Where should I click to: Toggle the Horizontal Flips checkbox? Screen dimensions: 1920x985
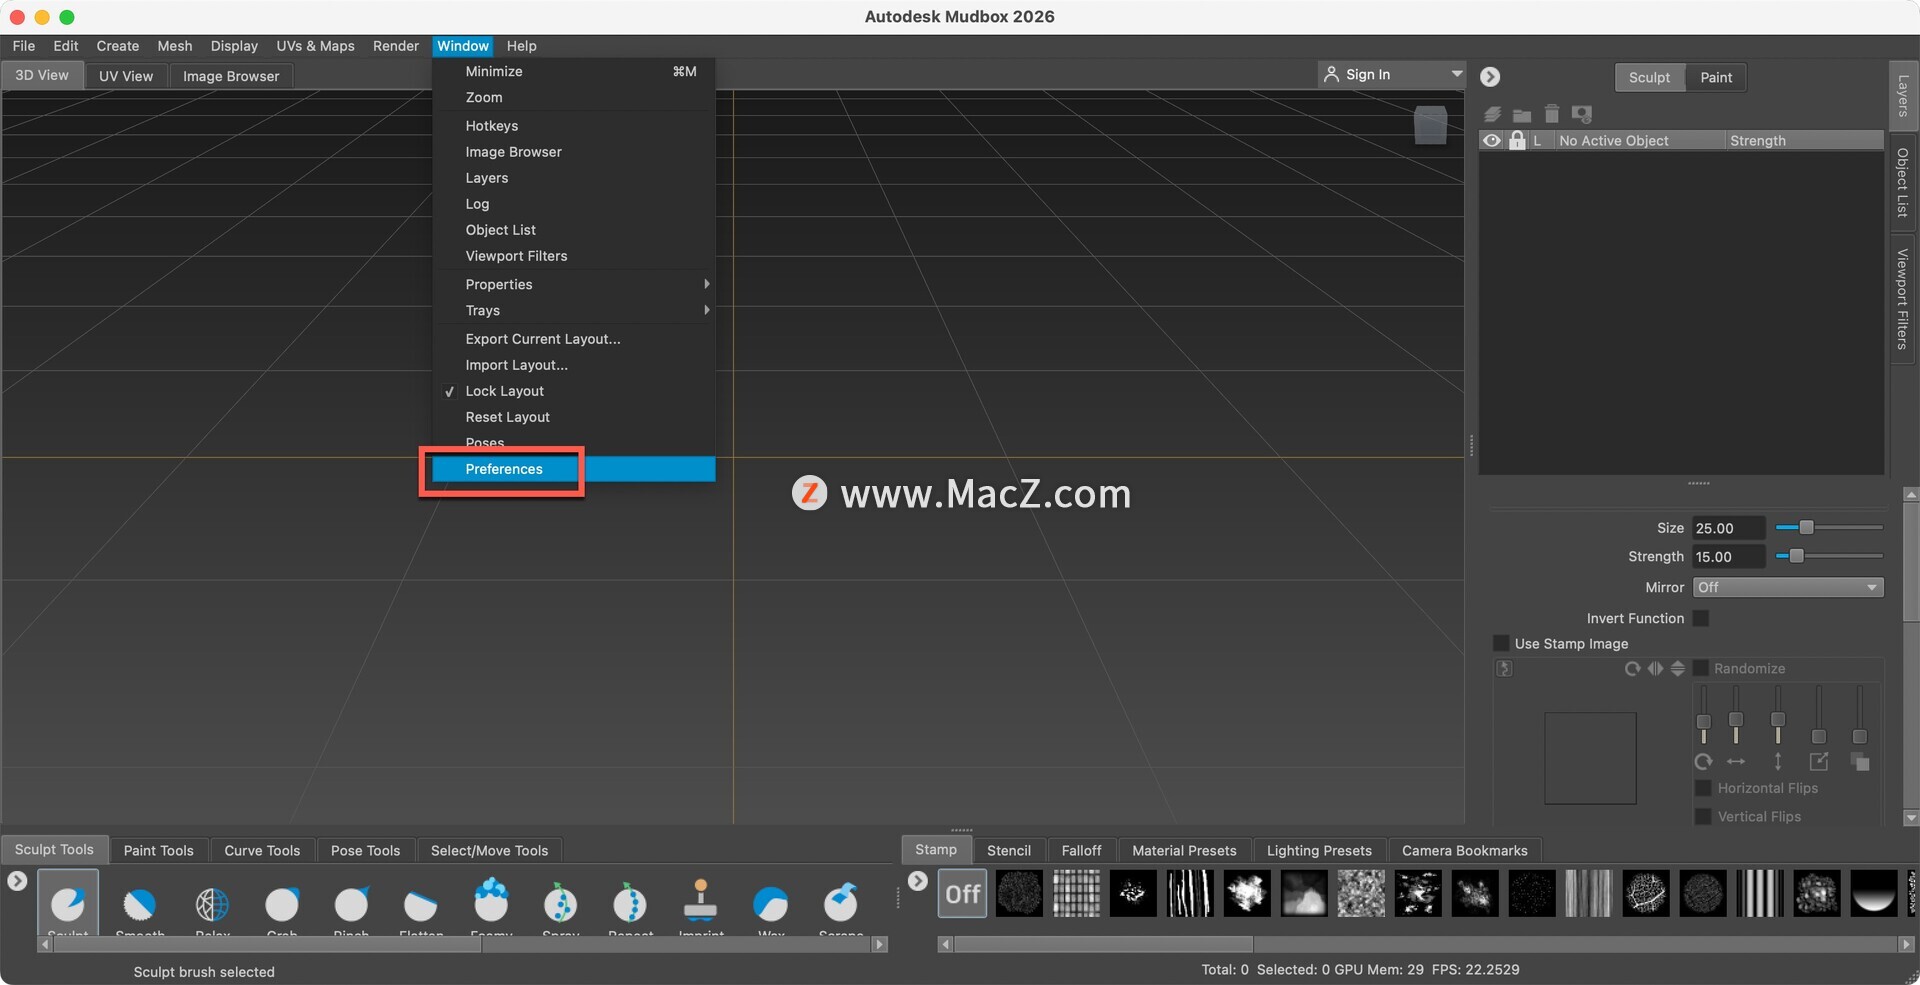click(1703, 788)
